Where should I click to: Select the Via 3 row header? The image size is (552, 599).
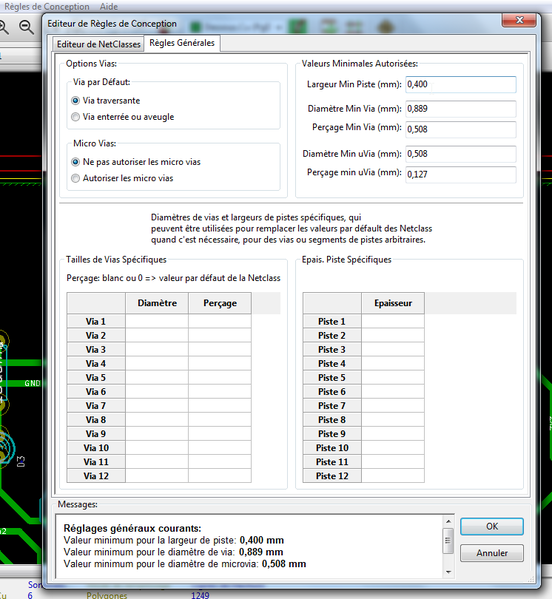[96, 350]
